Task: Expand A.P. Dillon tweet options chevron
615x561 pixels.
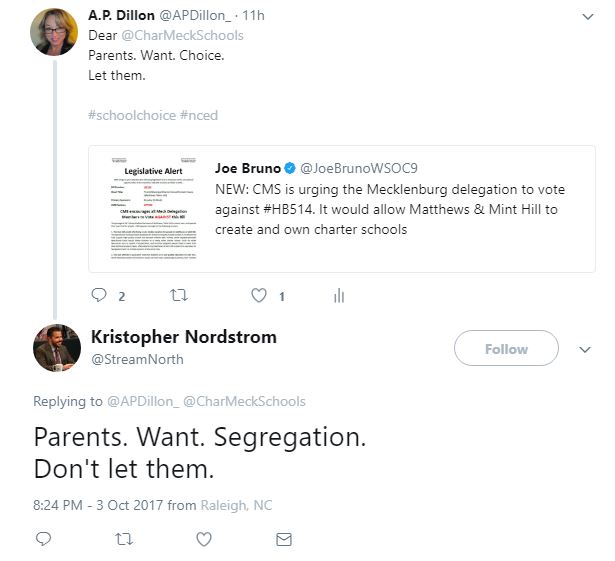Action: 586,17
